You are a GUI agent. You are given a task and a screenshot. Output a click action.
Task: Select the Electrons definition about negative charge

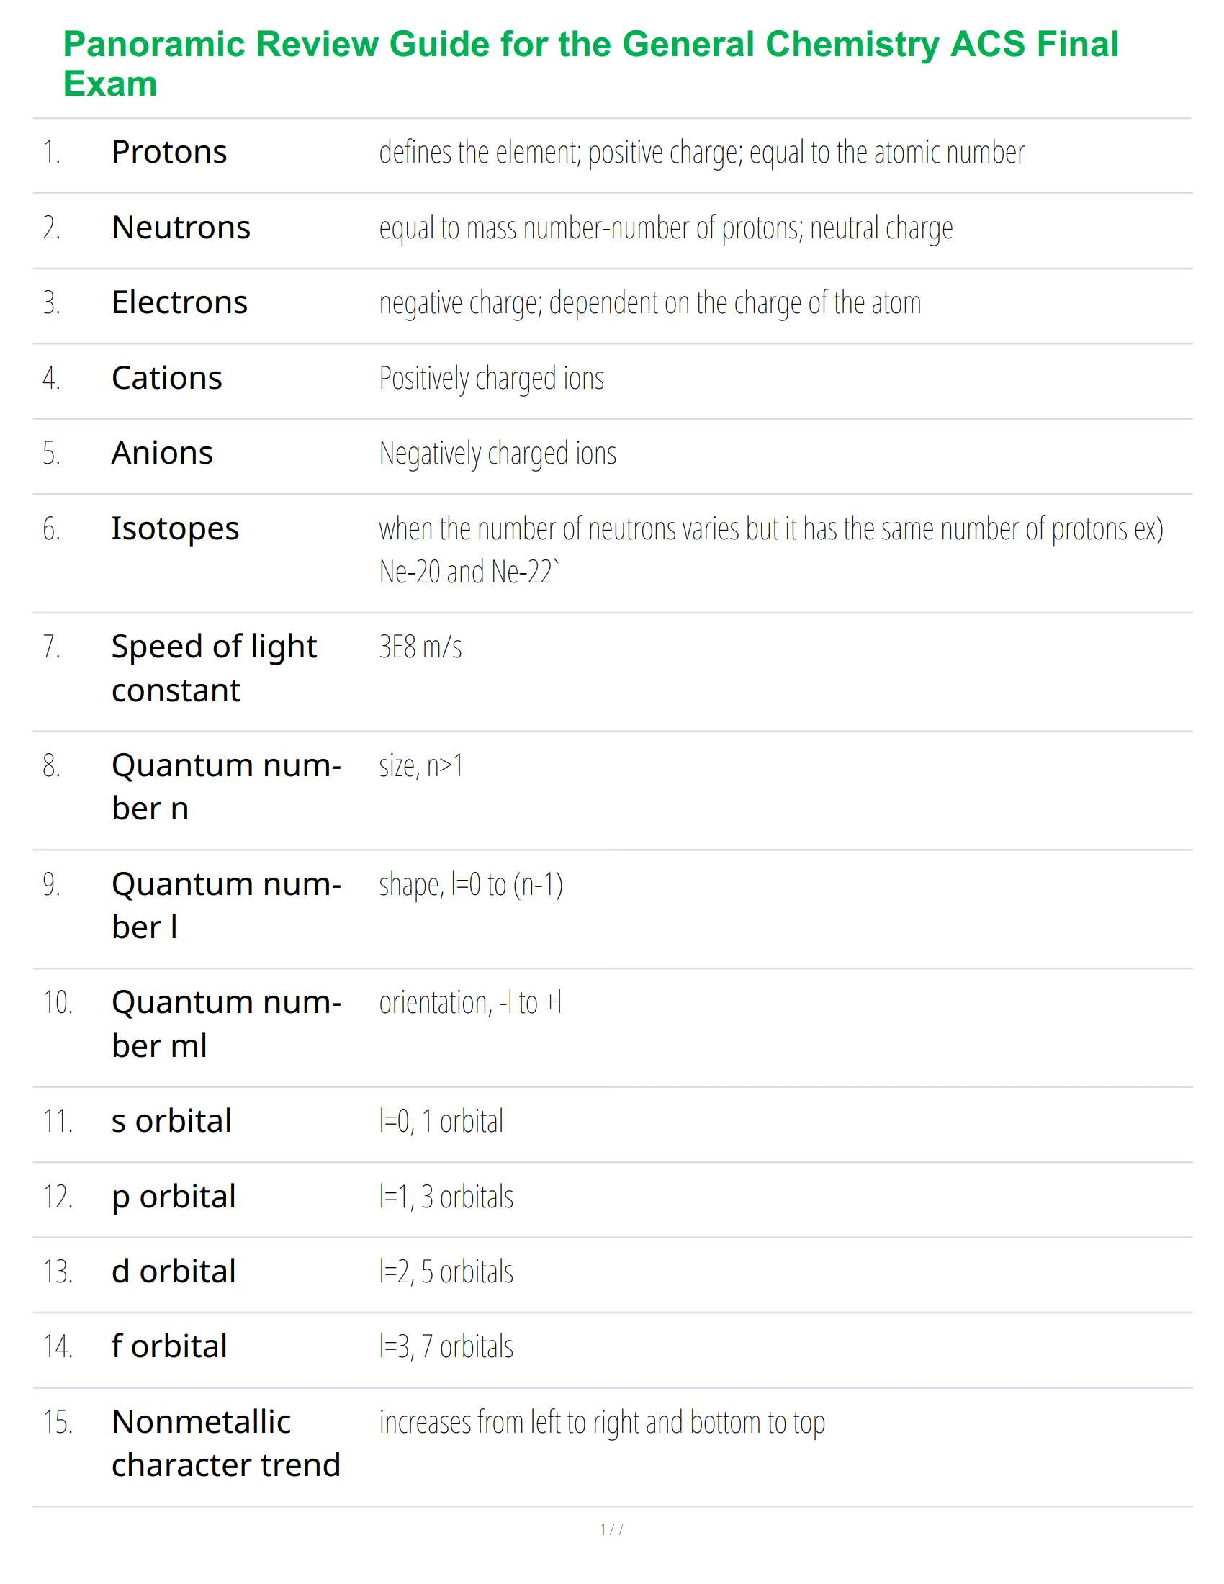649,303
